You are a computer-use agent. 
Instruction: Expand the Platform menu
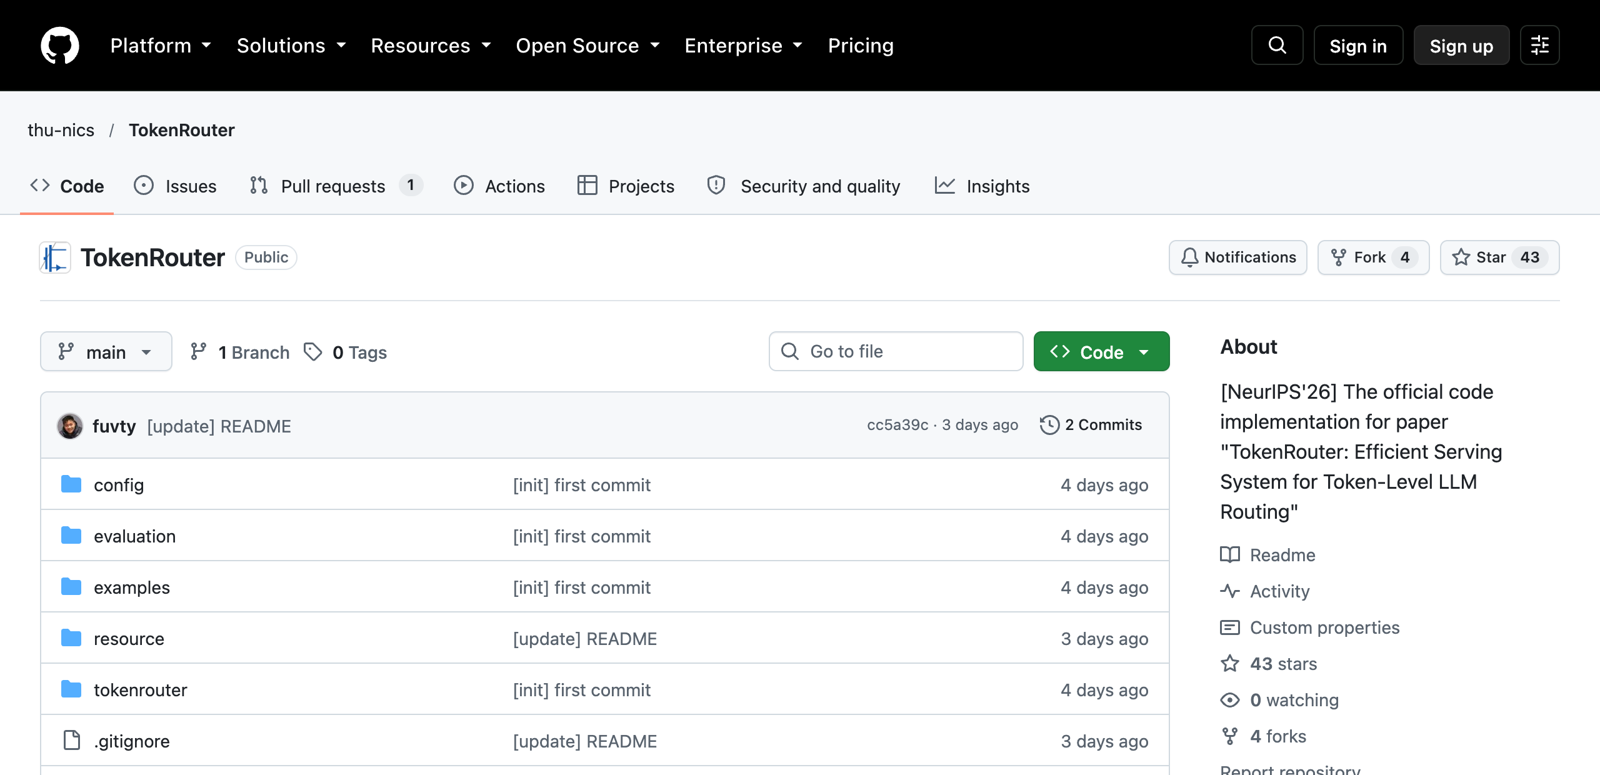point(161,46)
